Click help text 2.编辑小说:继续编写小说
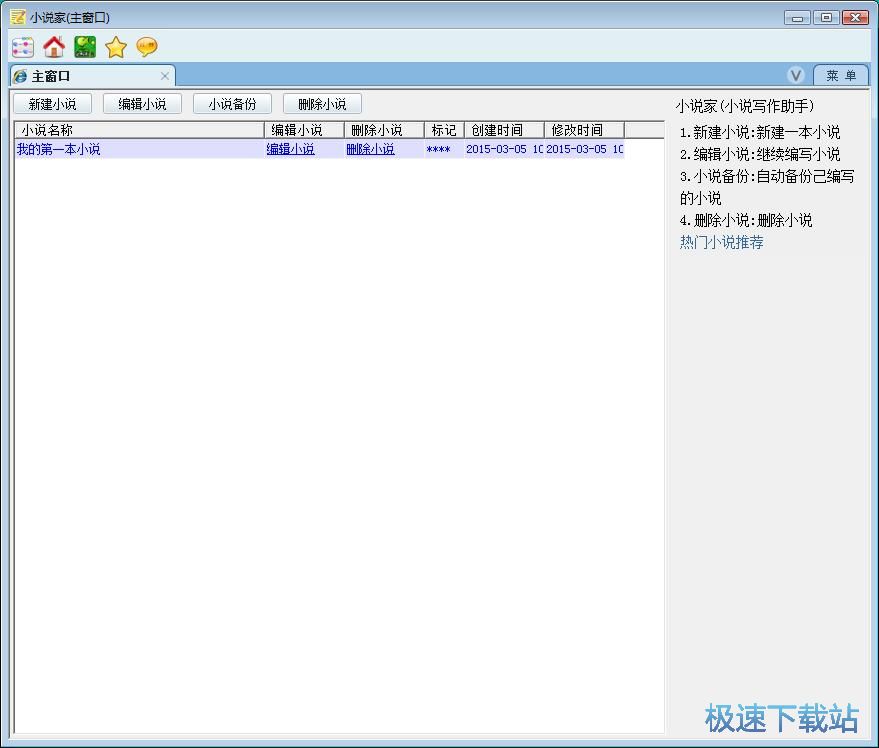Image resolution: width=879 pixels, height=748 pixels. tap(760, 154)
